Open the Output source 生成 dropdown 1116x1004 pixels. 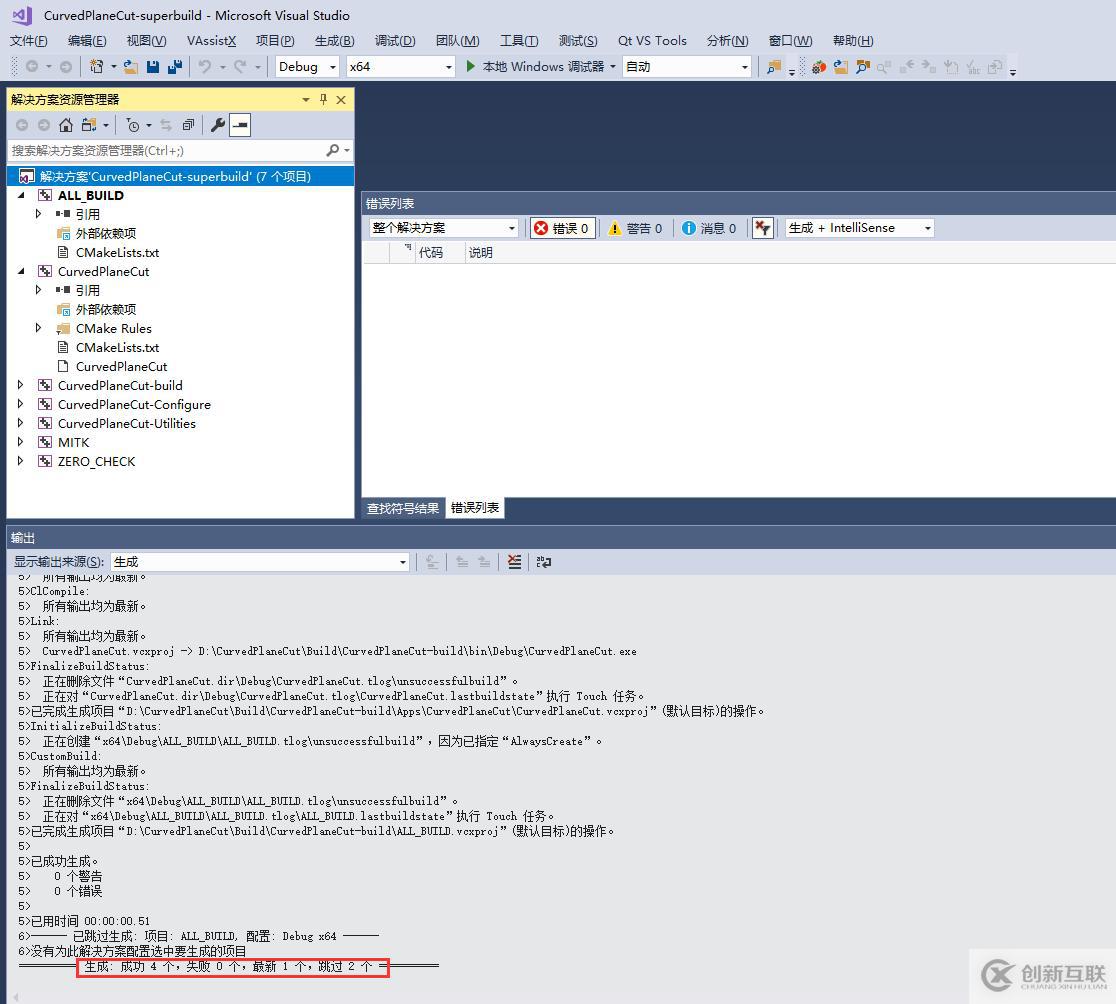260,562
